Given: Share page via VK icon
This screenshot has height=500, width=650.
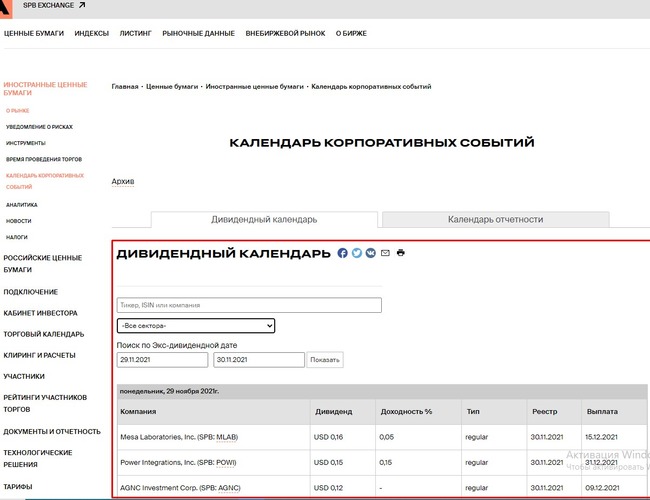Looking at the screenshot, I should coord(371,253).
